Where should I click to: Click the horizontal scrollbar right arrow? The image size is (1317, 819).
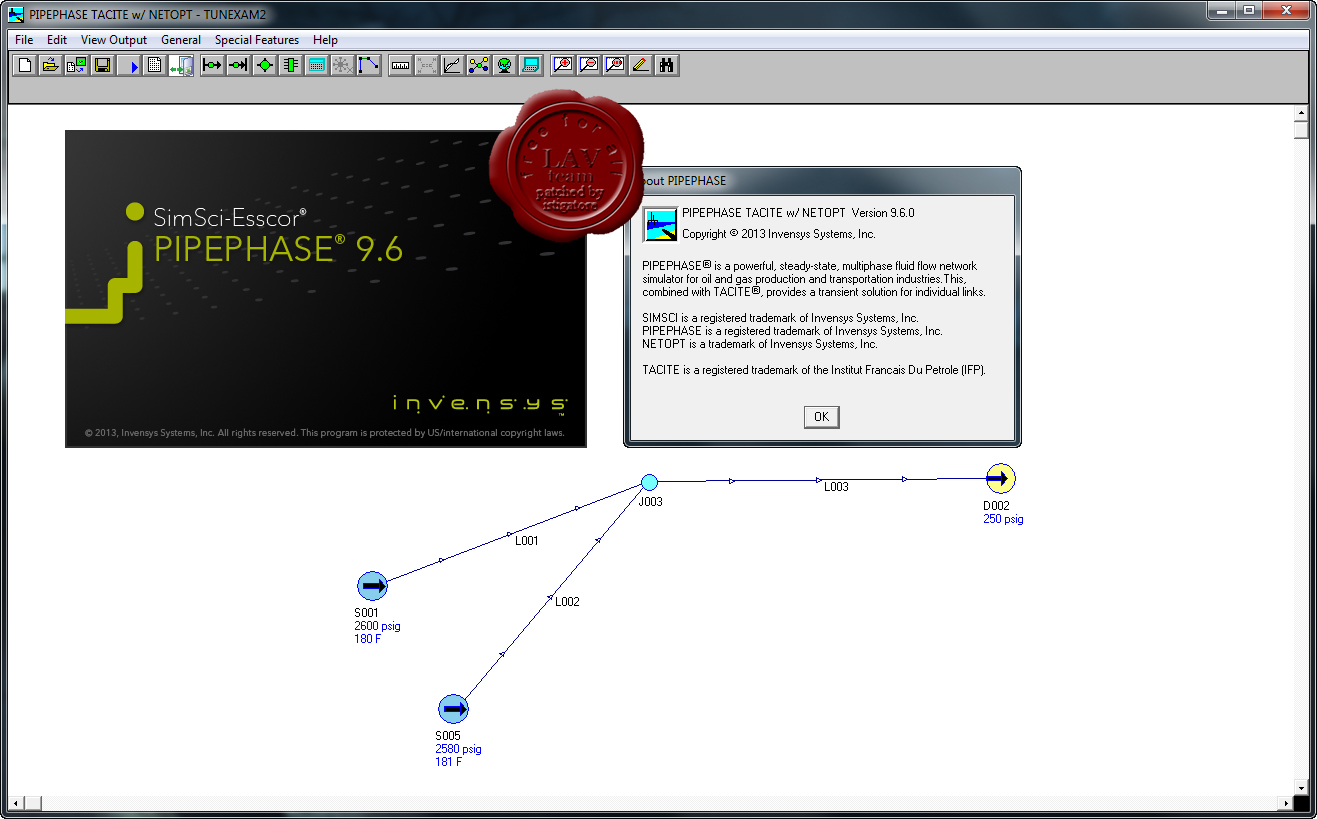click(x=1284, y=804)
